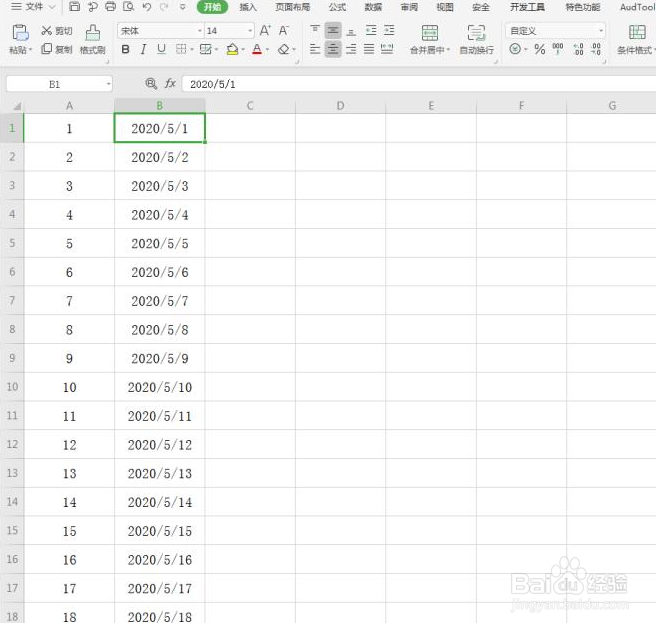
Task: Toggle bold formatting
Action: click(x=125, y=50)
